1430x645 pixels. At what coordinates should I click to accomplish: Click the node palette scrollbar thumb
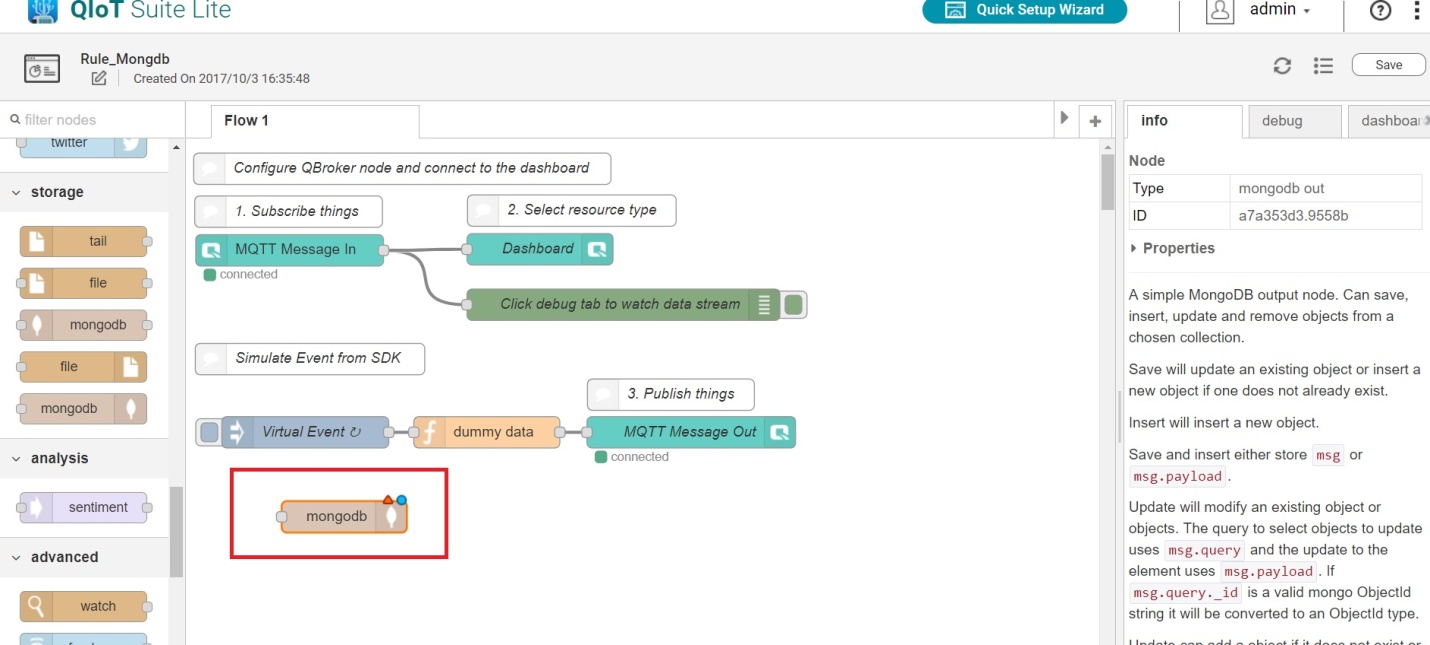(x=176, y=532)
